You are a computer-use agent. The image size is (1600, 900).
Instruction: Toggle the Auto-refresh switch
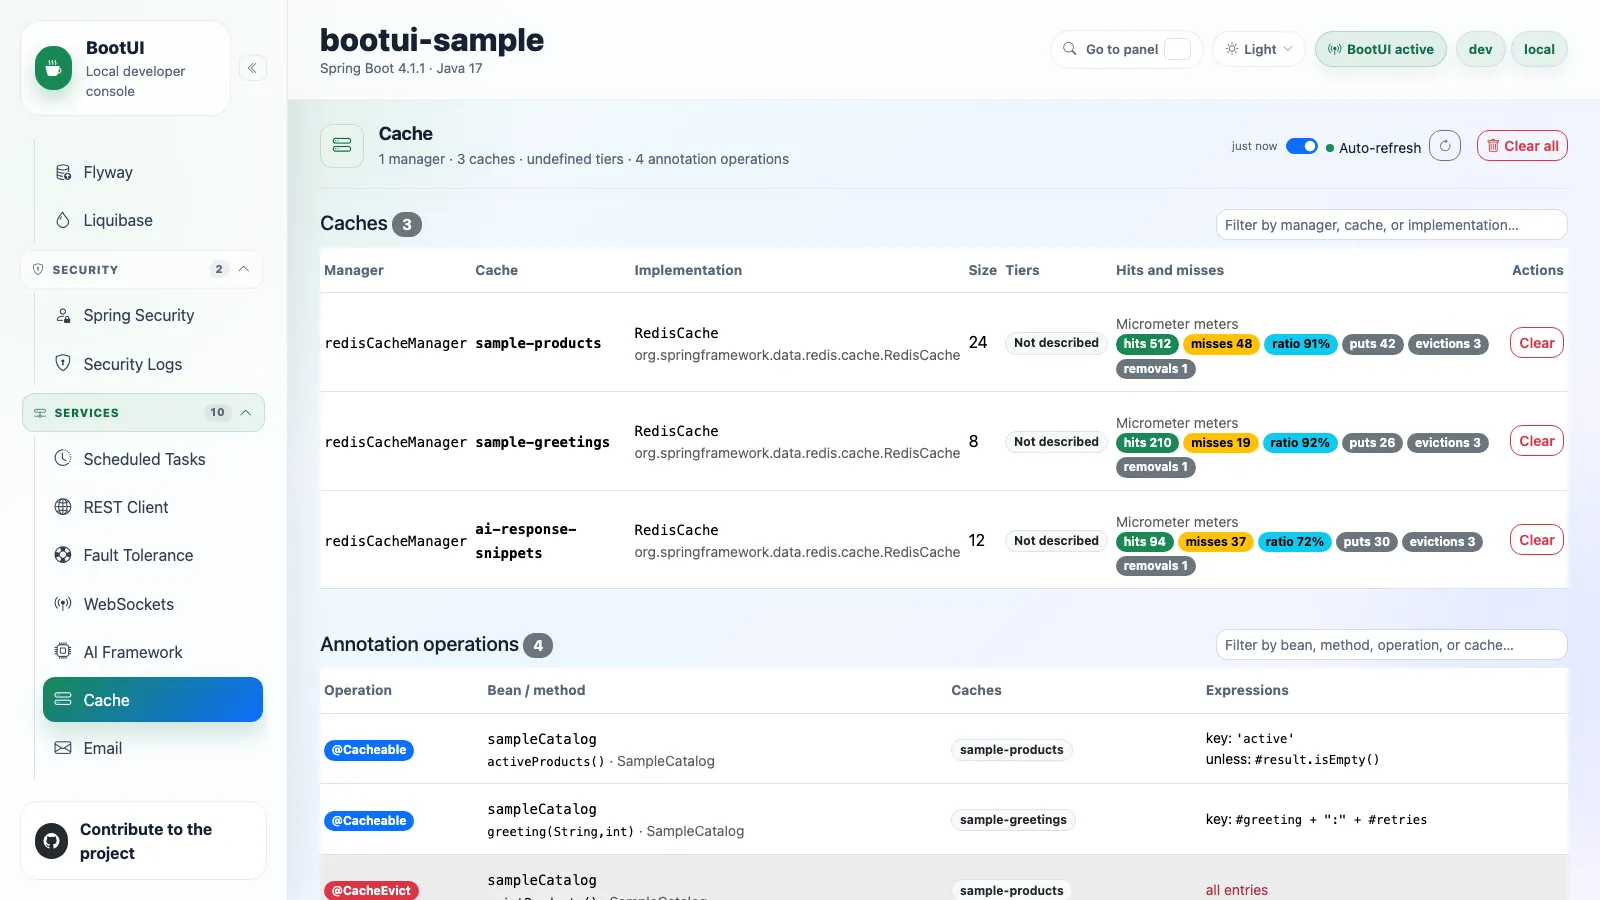(x=1302, y=147)
